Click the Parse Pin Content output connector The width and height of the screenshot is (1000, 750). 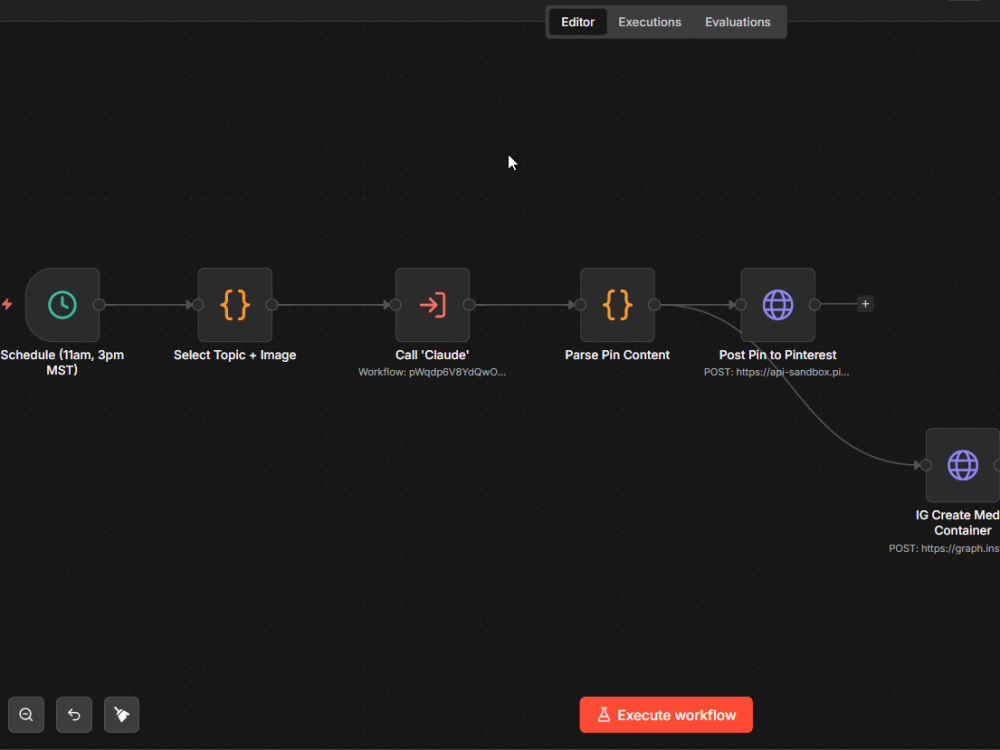click(x=654, y=305)
